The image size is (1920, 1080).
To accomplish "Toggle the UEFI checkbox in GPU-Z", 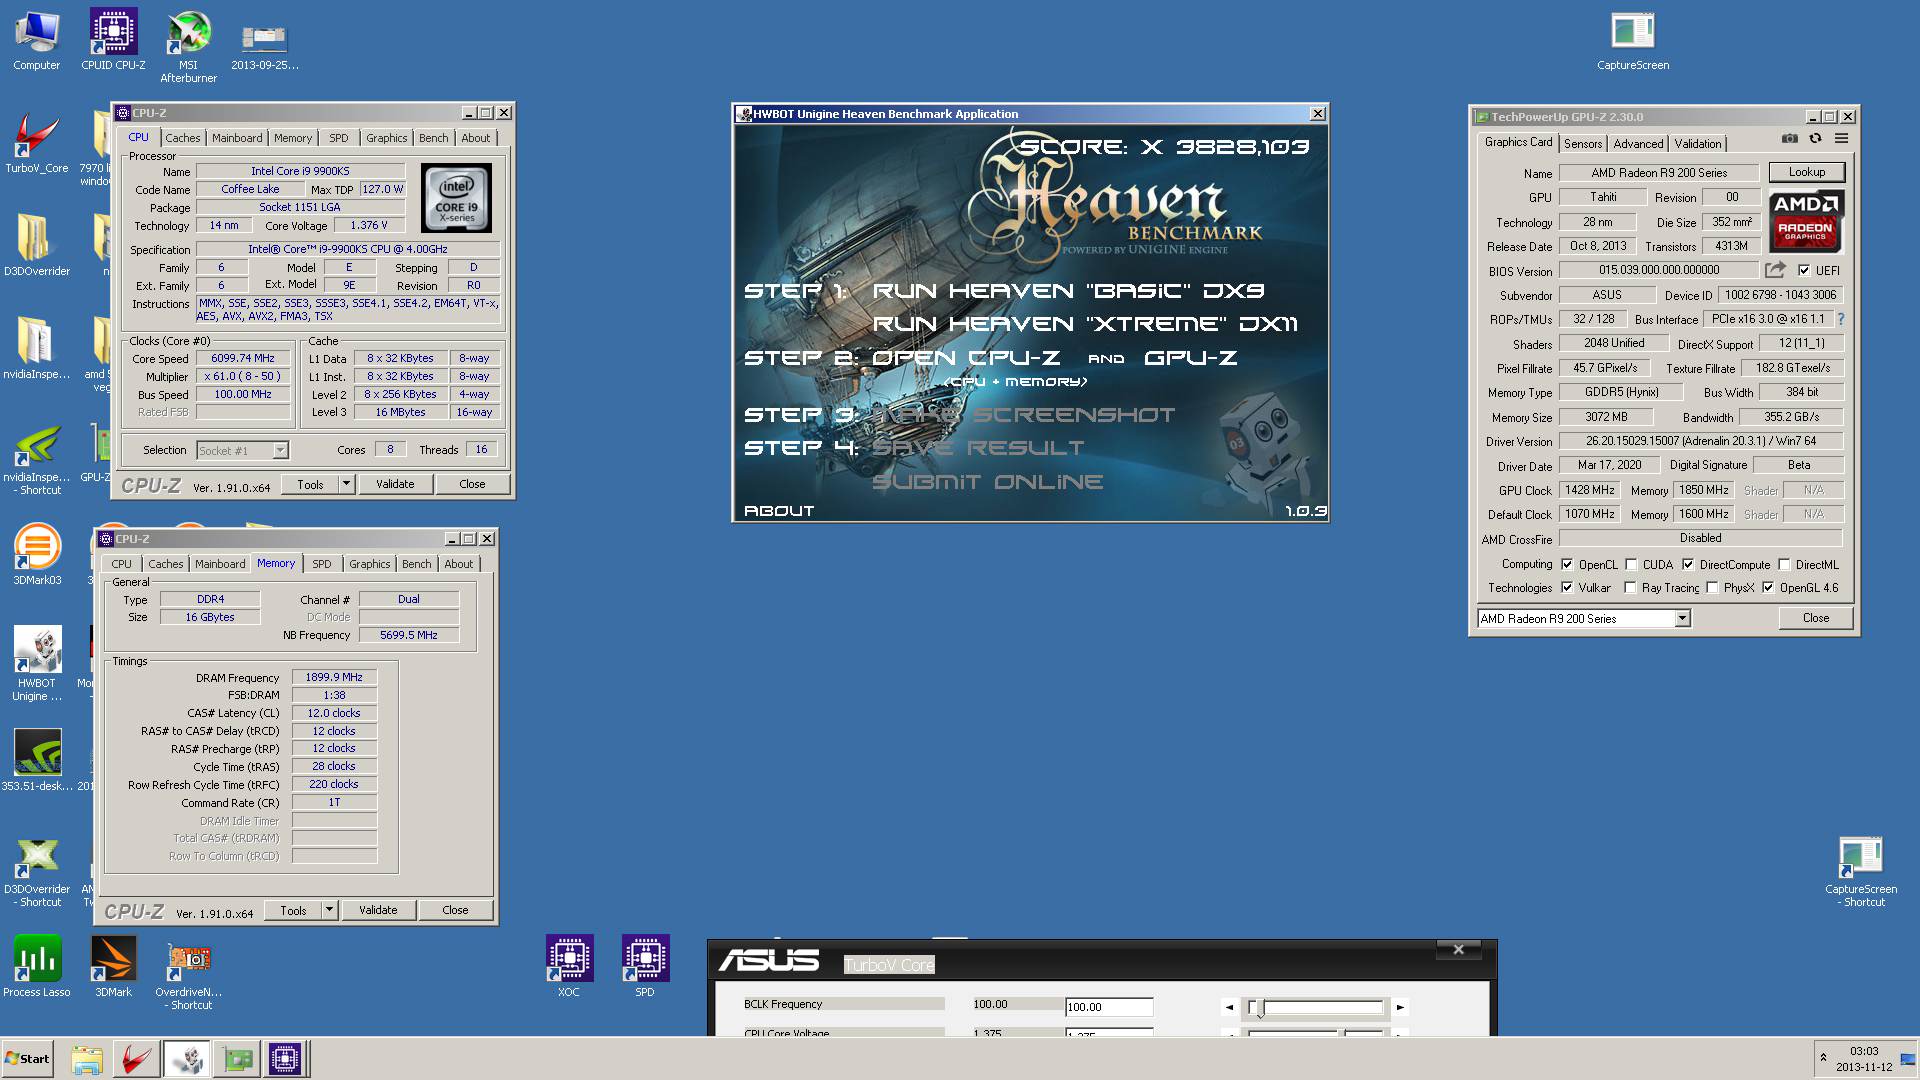I will (x=1803, y=270).
